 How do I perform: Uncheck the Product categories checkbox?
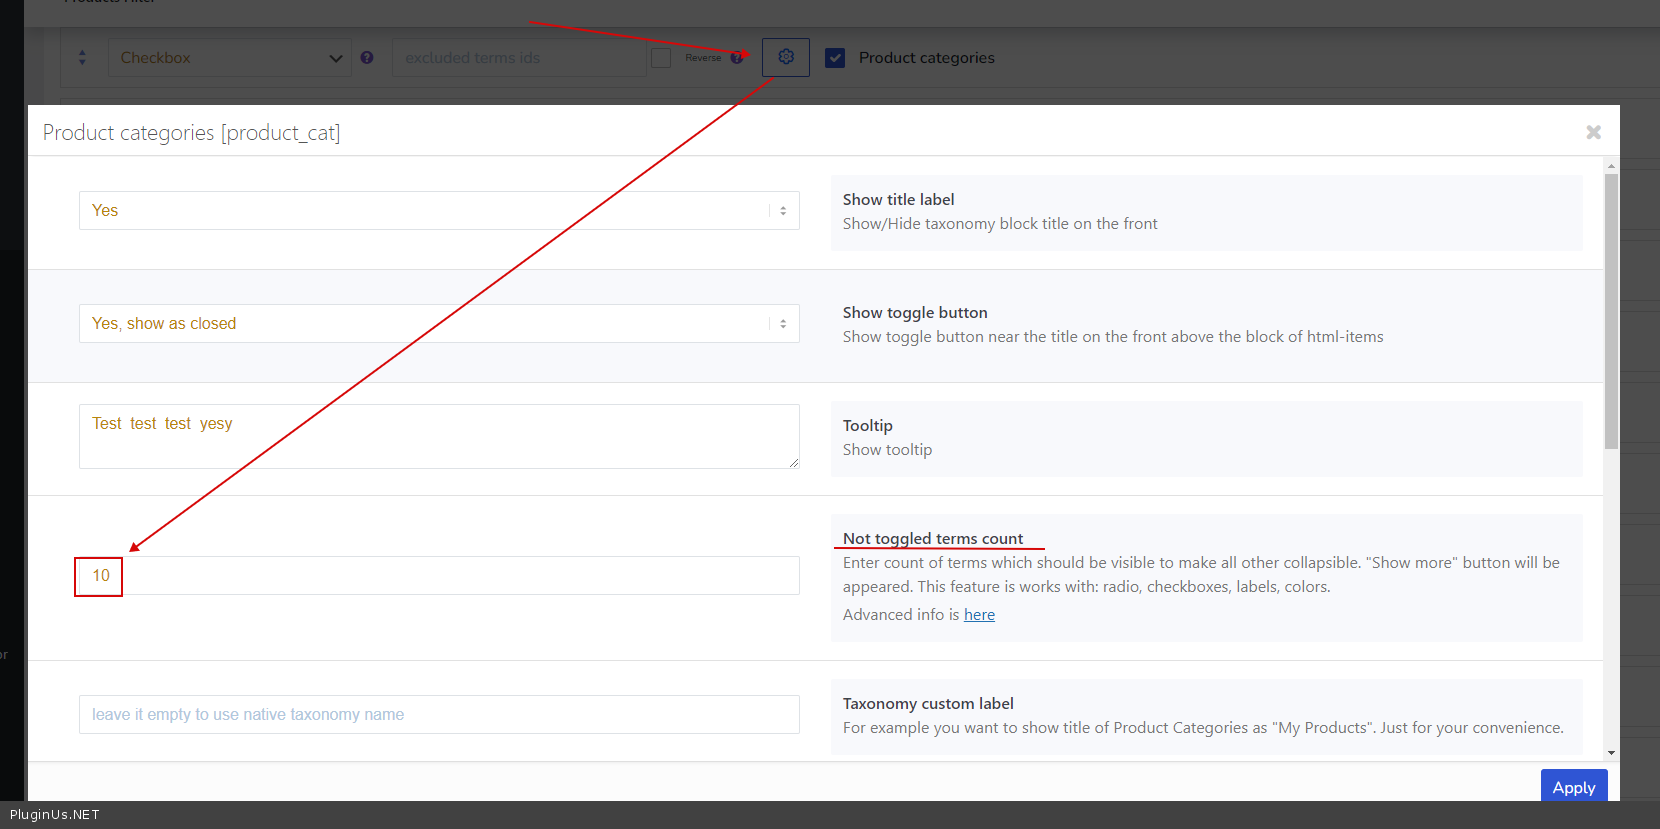pyautogui.click(x=835, y=58)
